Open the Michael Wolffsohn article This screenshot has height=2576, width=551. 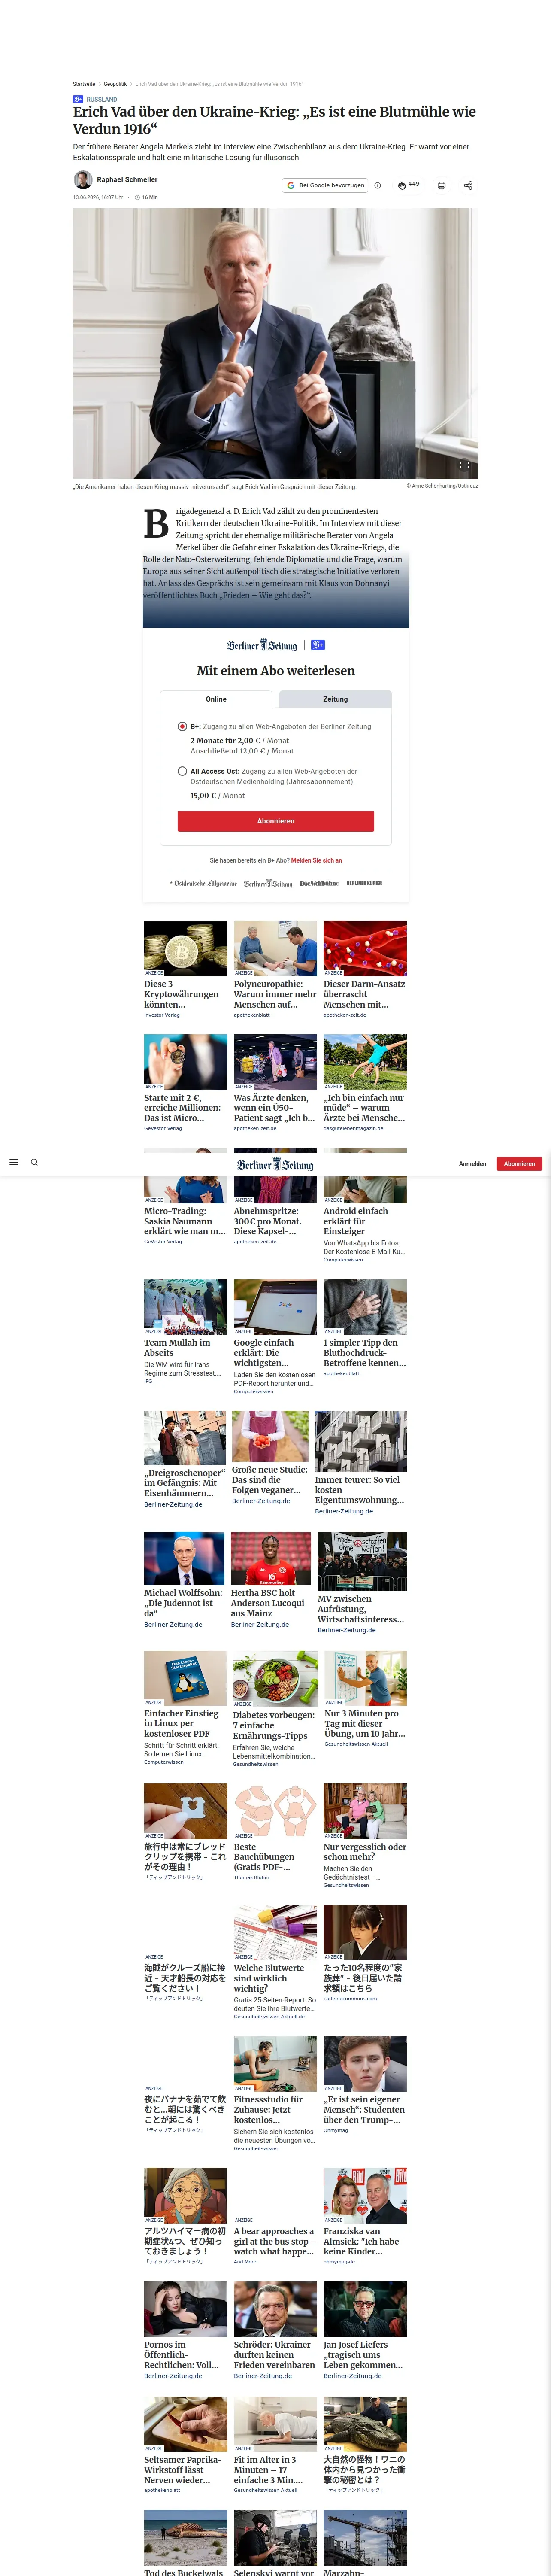pyautogui.click(x=185, y=1580)
